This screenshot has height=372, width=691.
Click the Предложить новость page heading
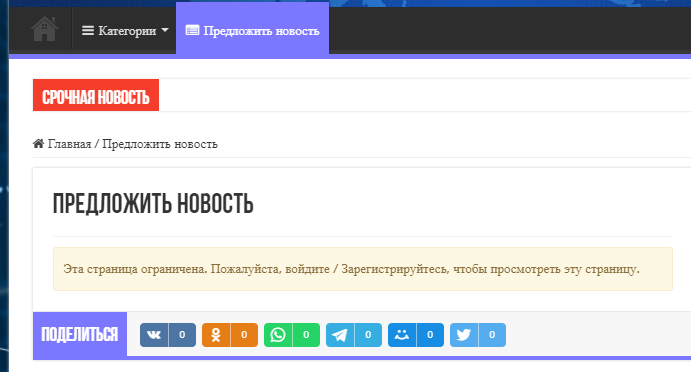[153, 204]
